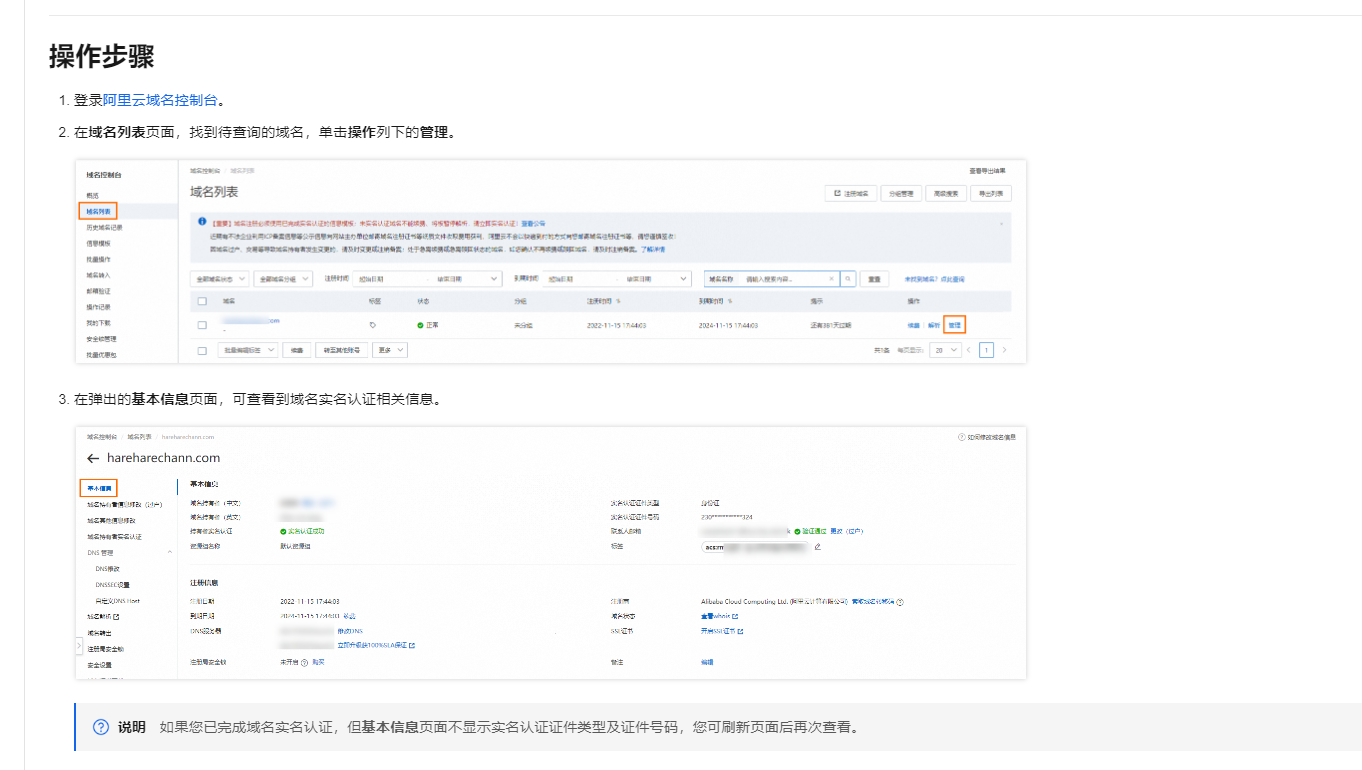The image size is (1362, 770).
Task: Select 历史域名记录 in the sidebar
Action: [104, 227]
